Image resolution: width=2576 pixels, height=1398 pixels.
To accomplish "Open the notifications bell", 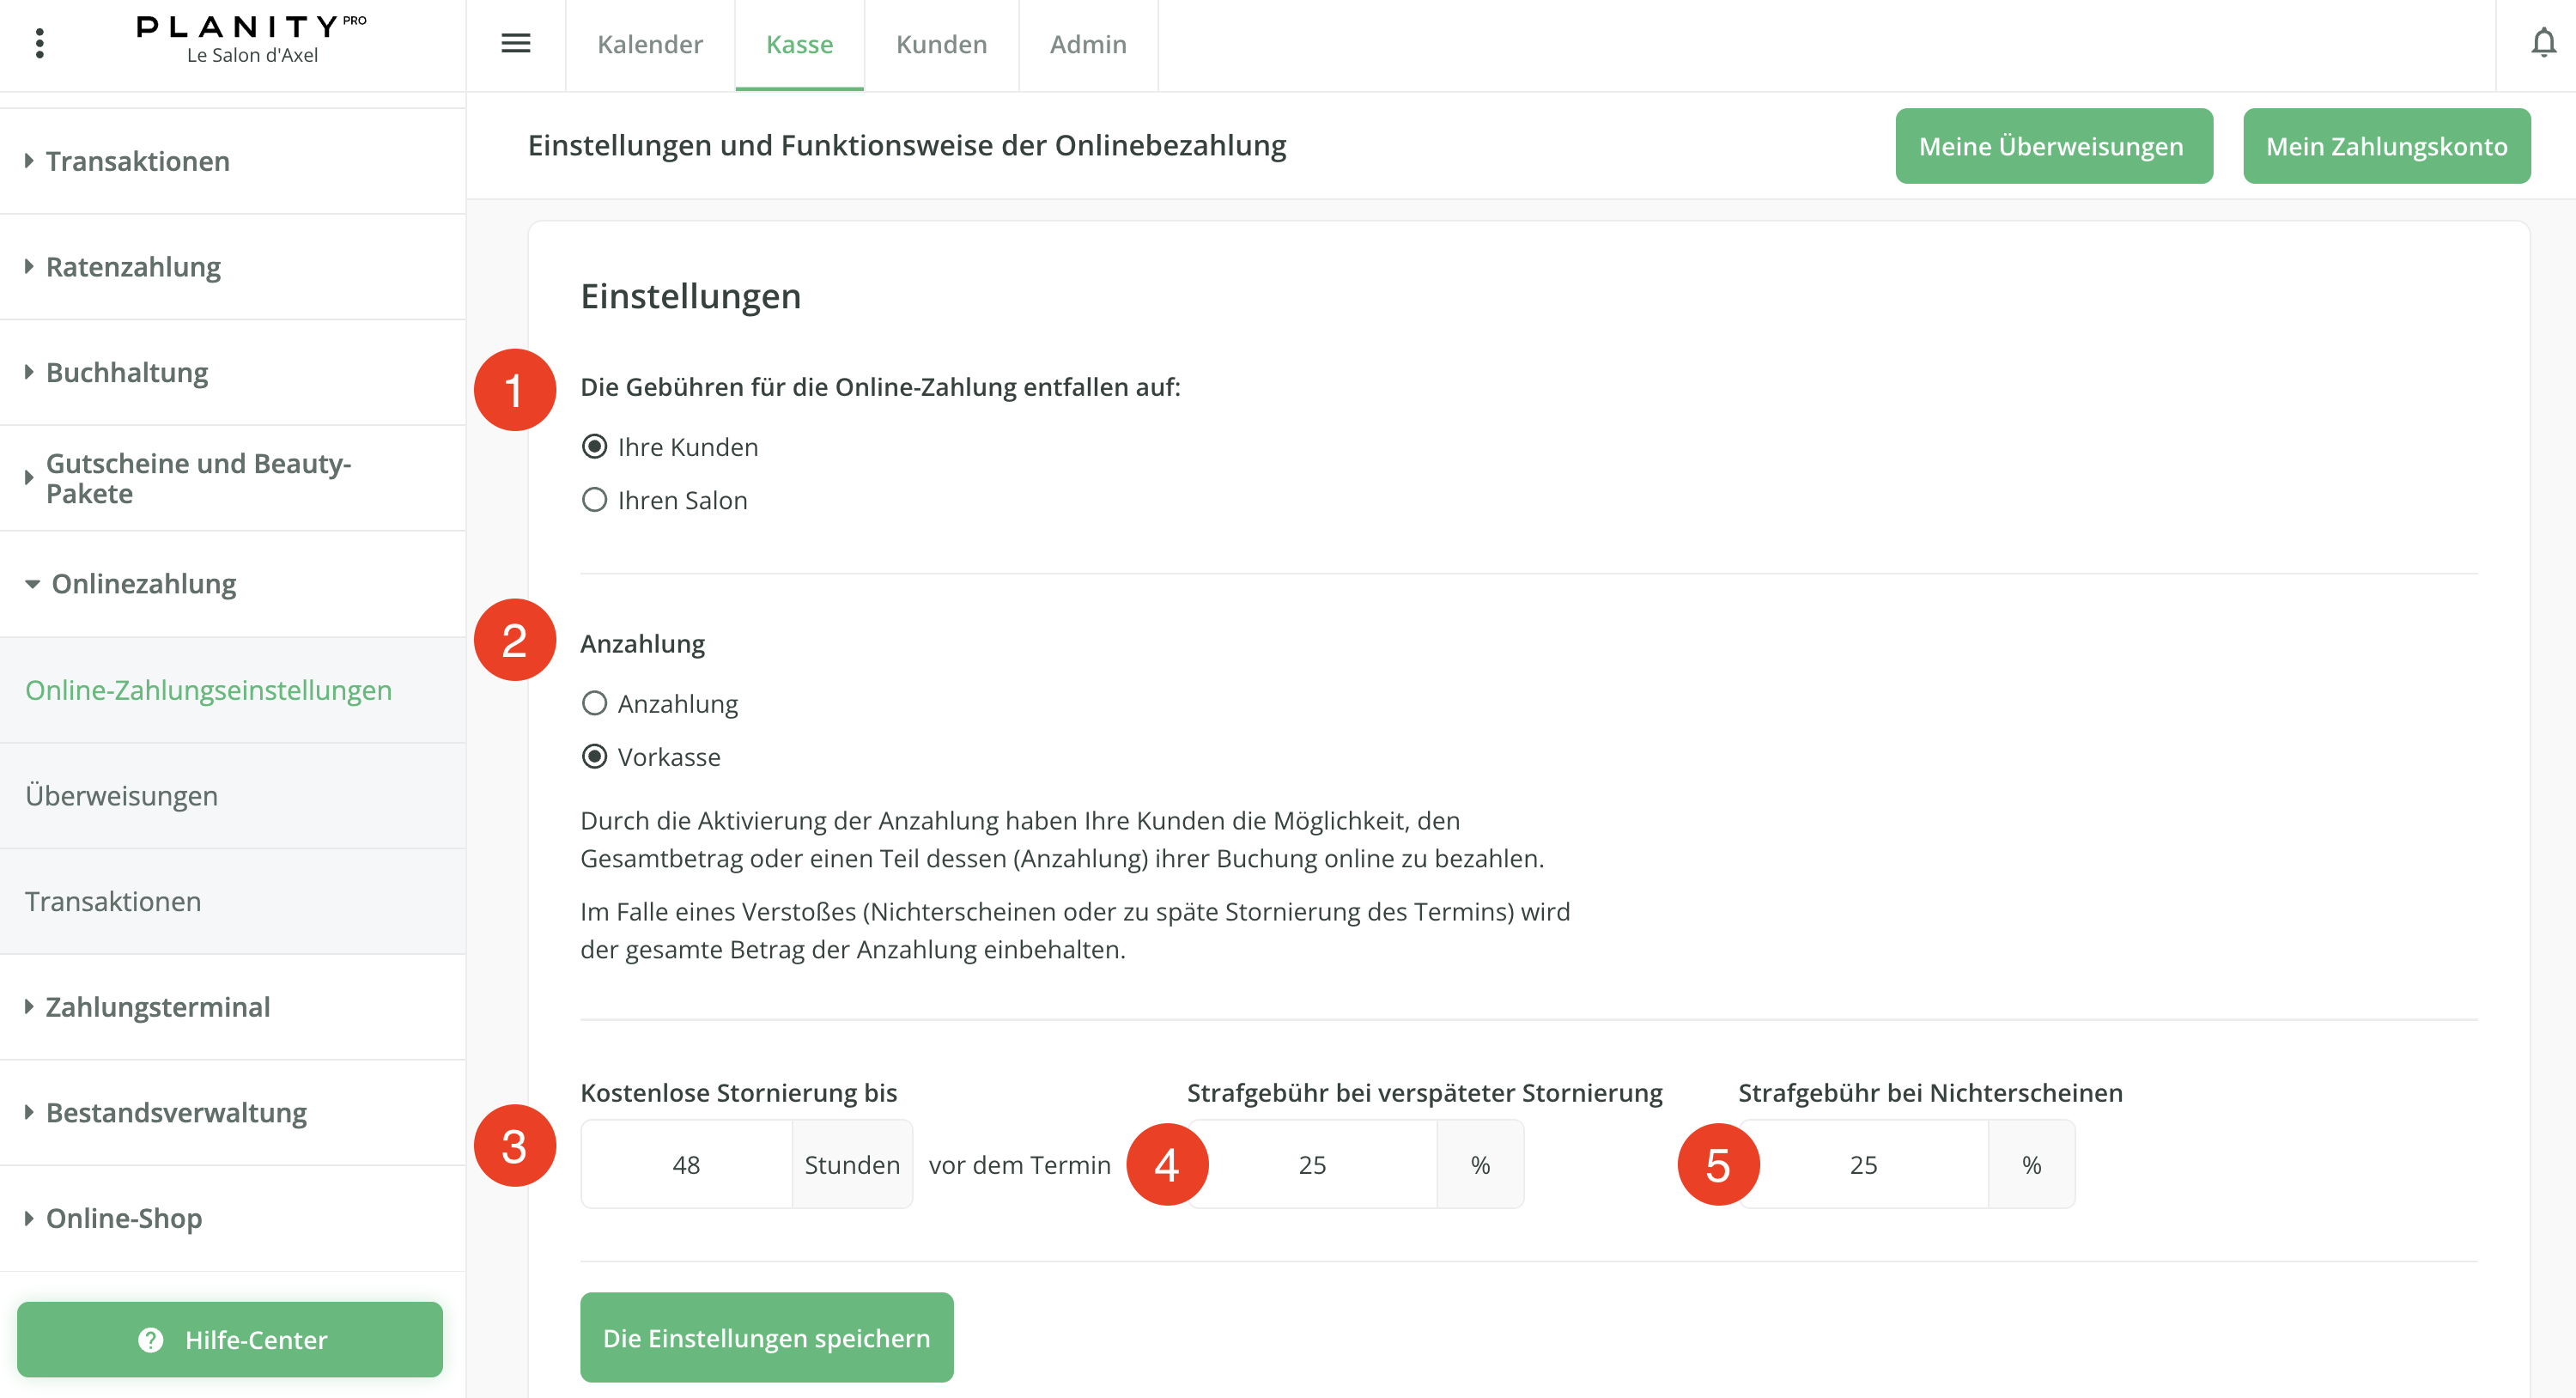I will (x=2543, y=43).
